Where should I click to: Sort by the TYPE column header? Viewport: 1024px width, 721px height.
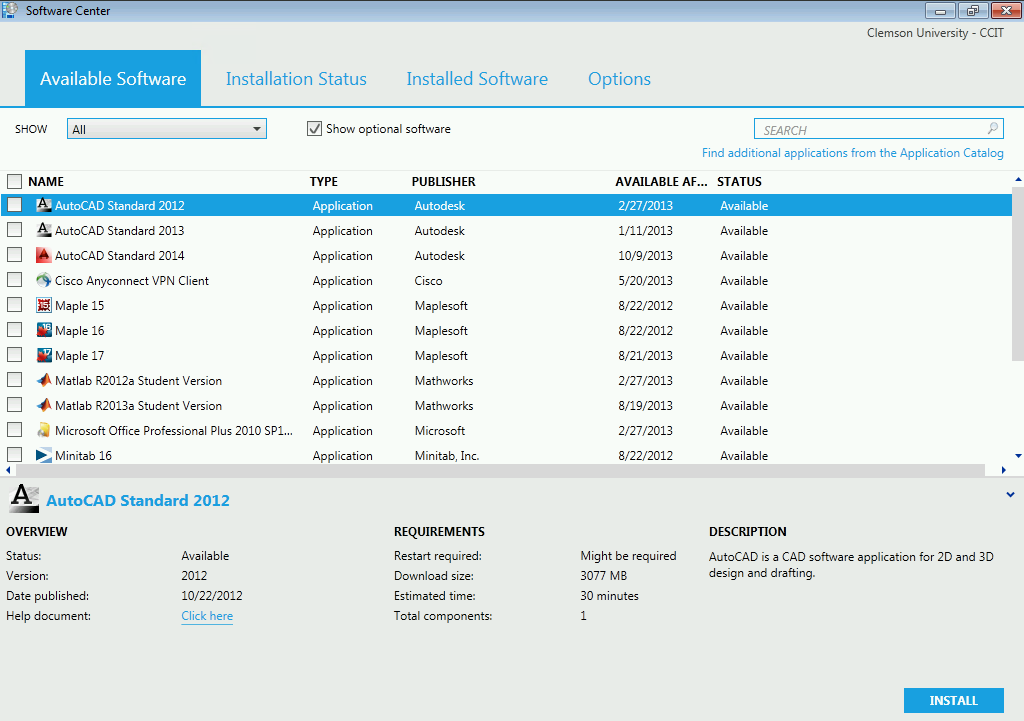pos(324,182)
